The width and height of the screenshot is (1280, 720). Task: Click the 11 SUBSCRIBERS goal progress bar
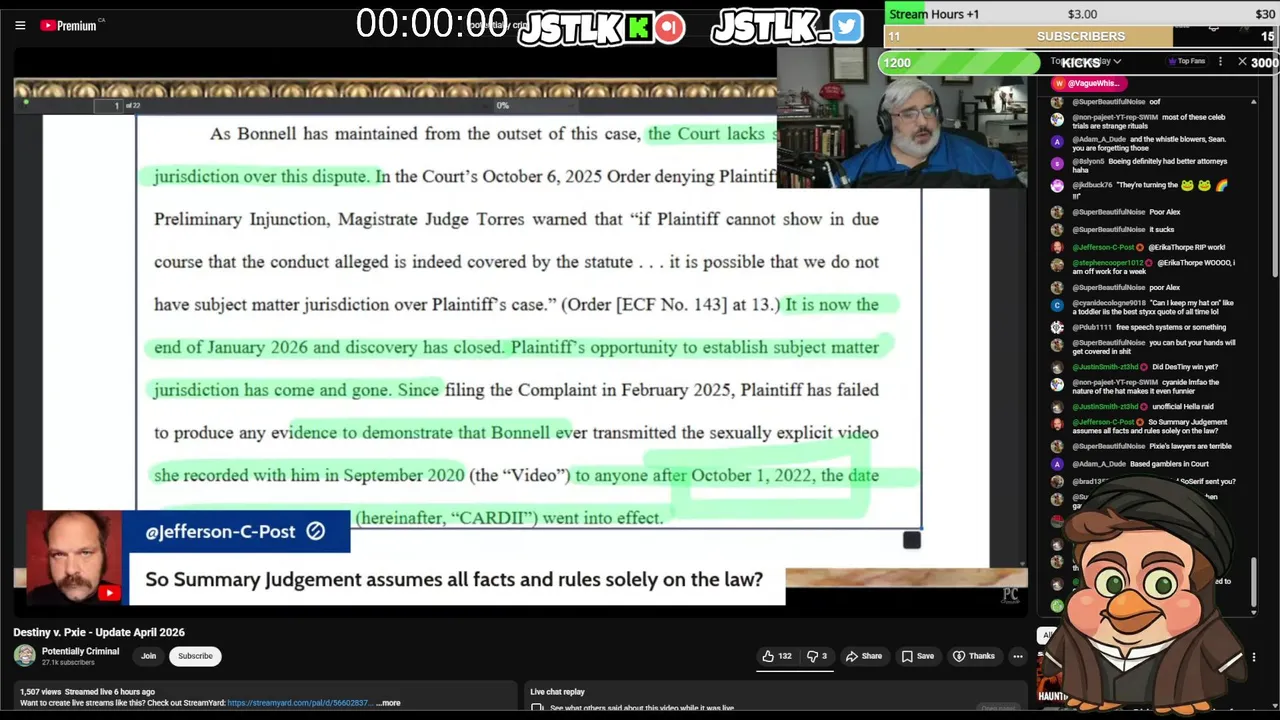click(1081, 36)
